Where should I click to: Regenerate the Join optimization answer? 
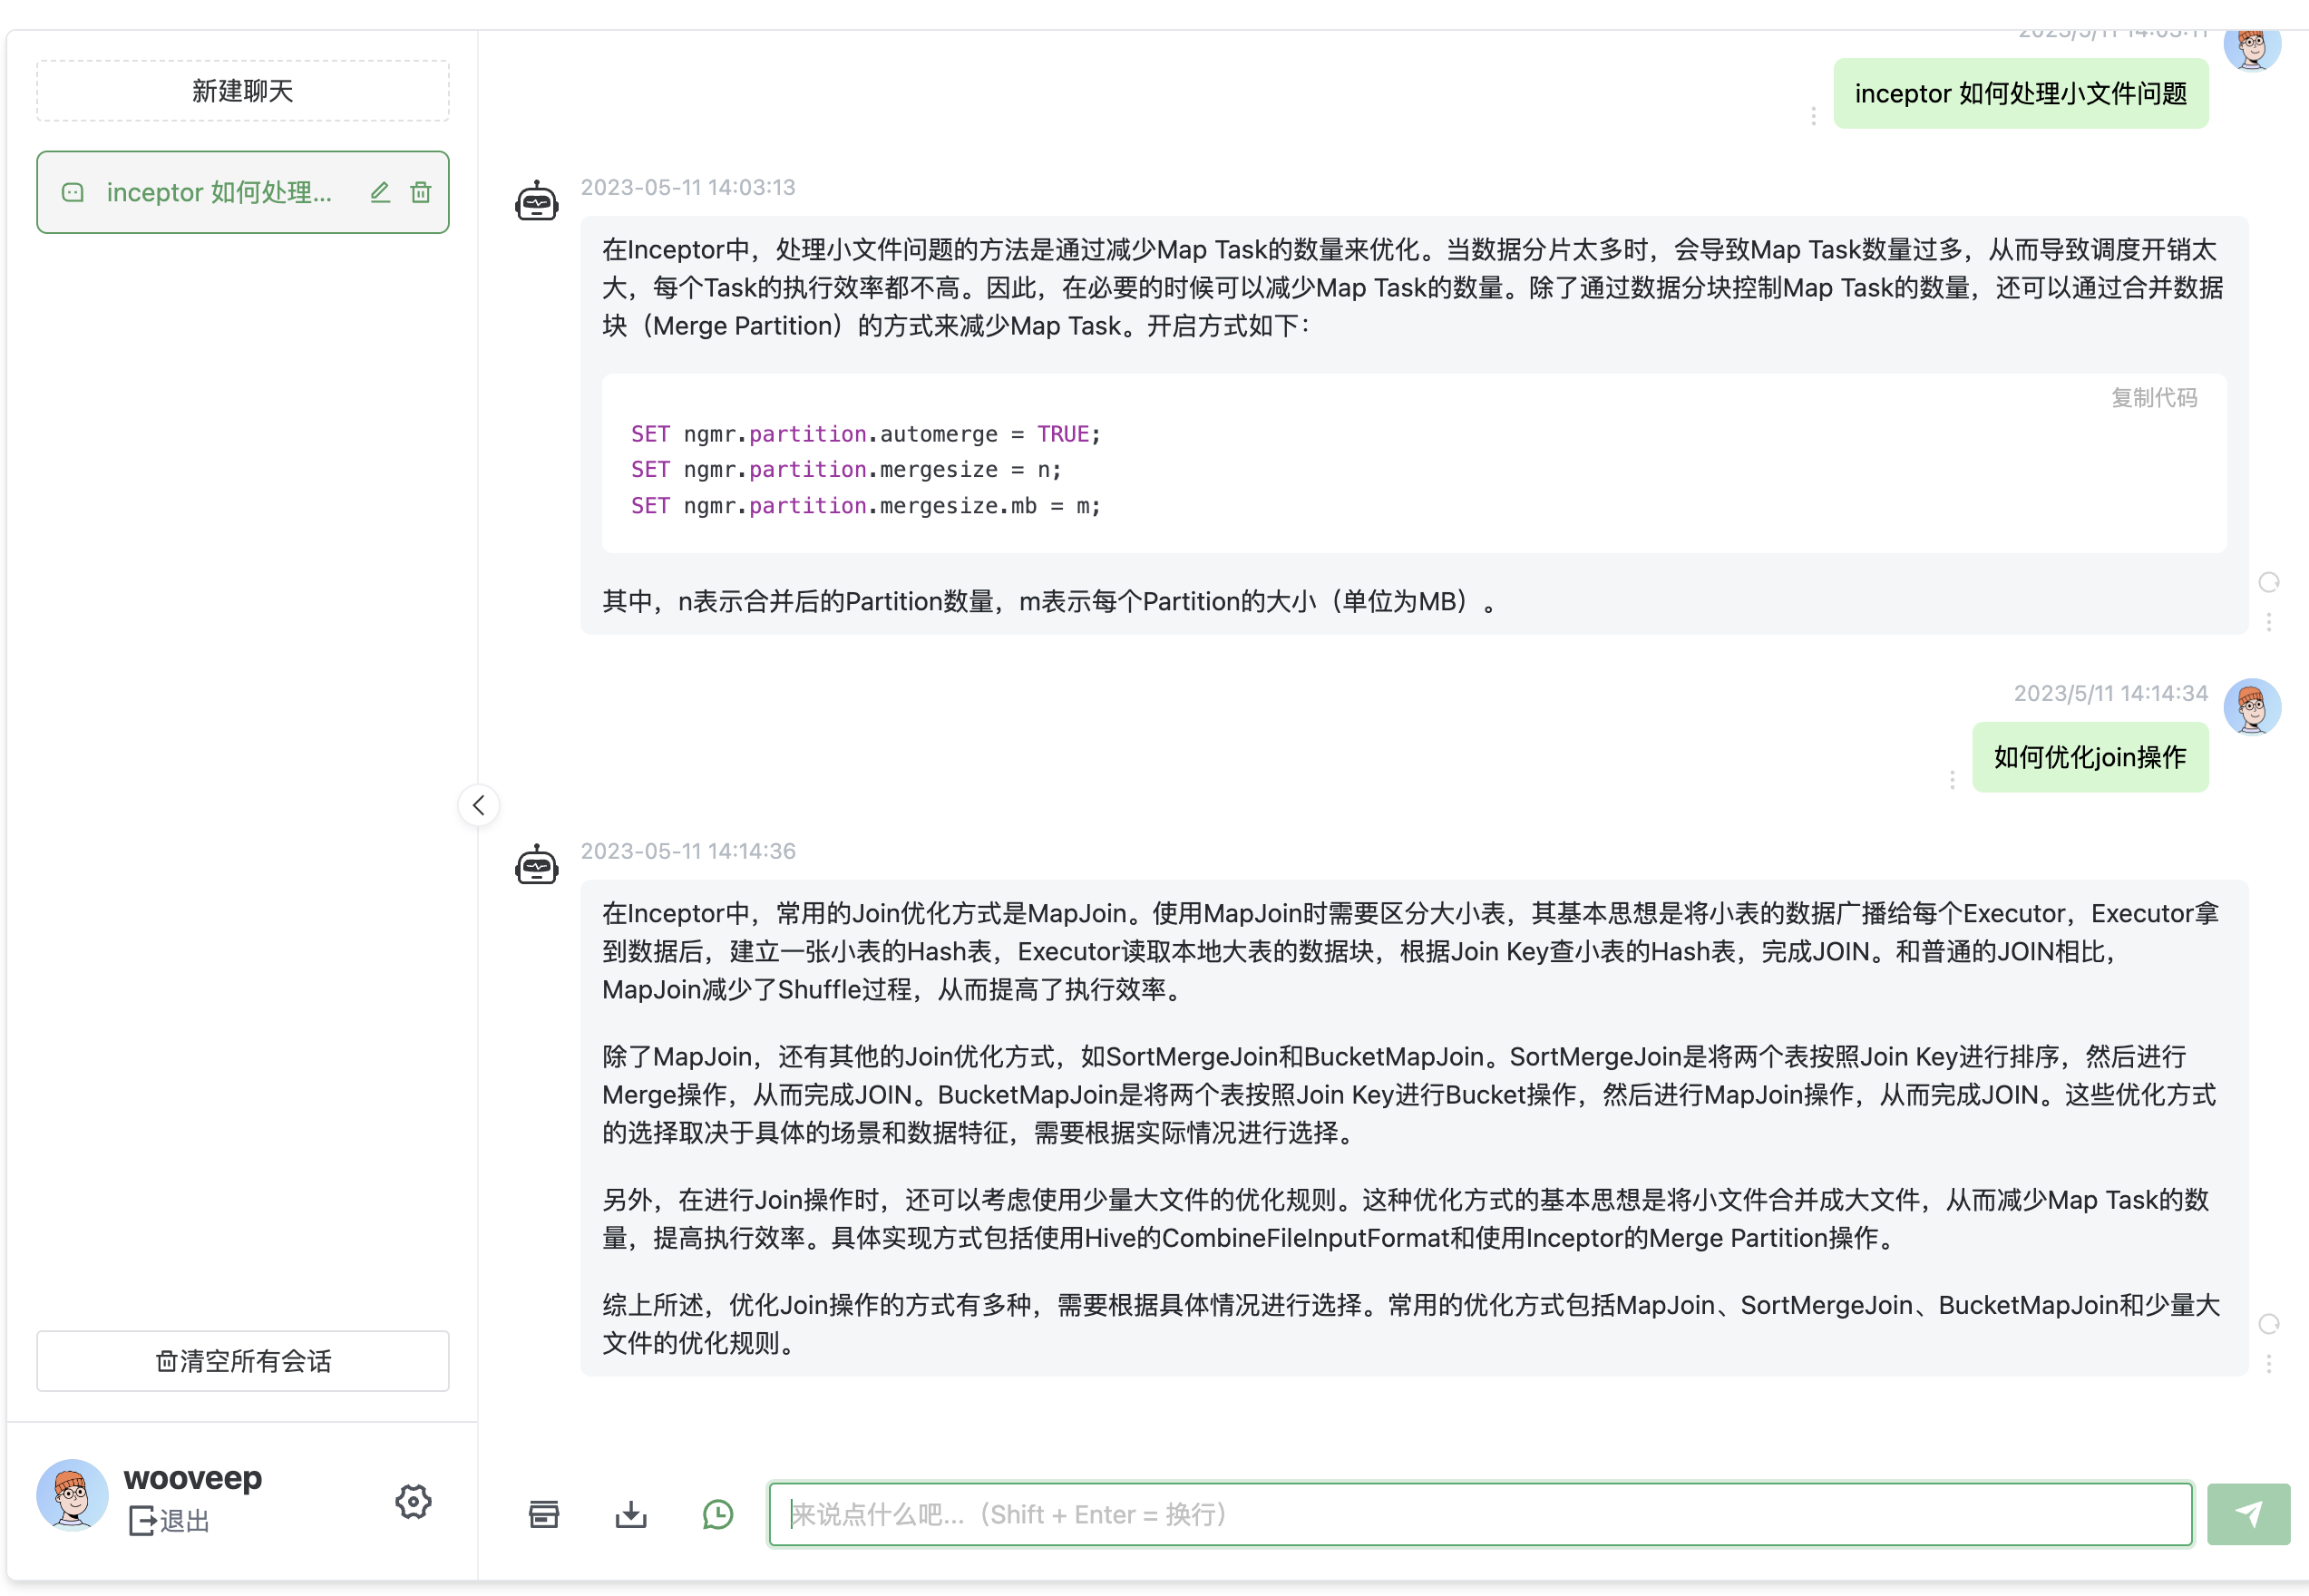(2269, 1324)
